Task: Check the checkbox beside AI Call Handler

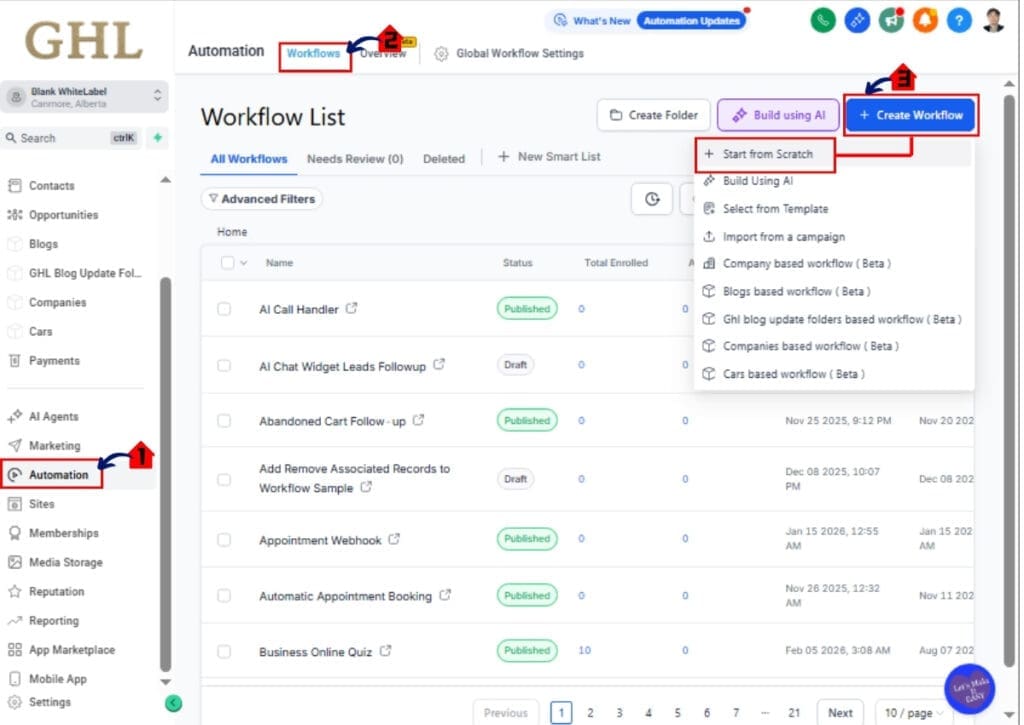Action: (224, 309)
